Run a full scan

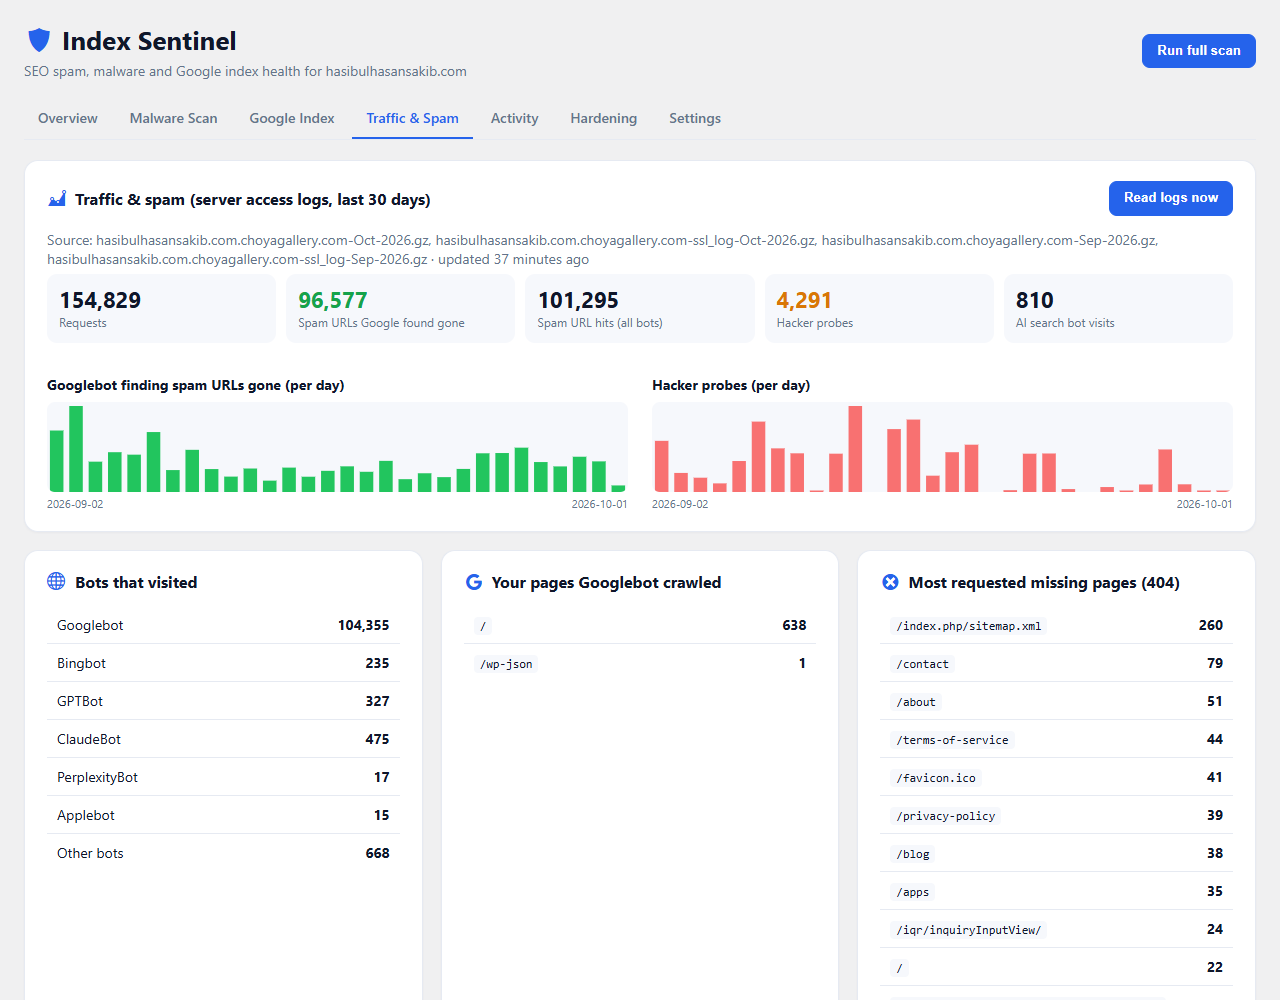pyautogui.click(x=1198, y=51)
